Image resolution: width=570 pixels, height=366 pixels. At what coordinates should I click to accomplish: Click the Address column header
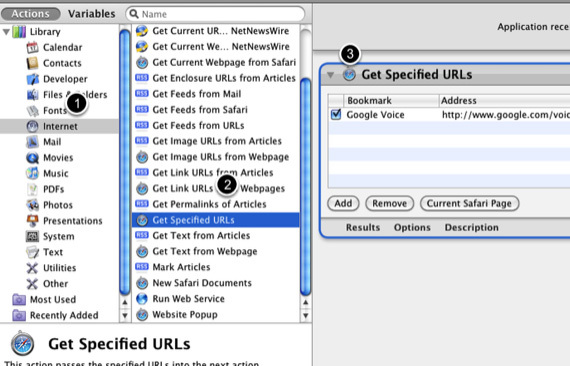click(505, 100)
